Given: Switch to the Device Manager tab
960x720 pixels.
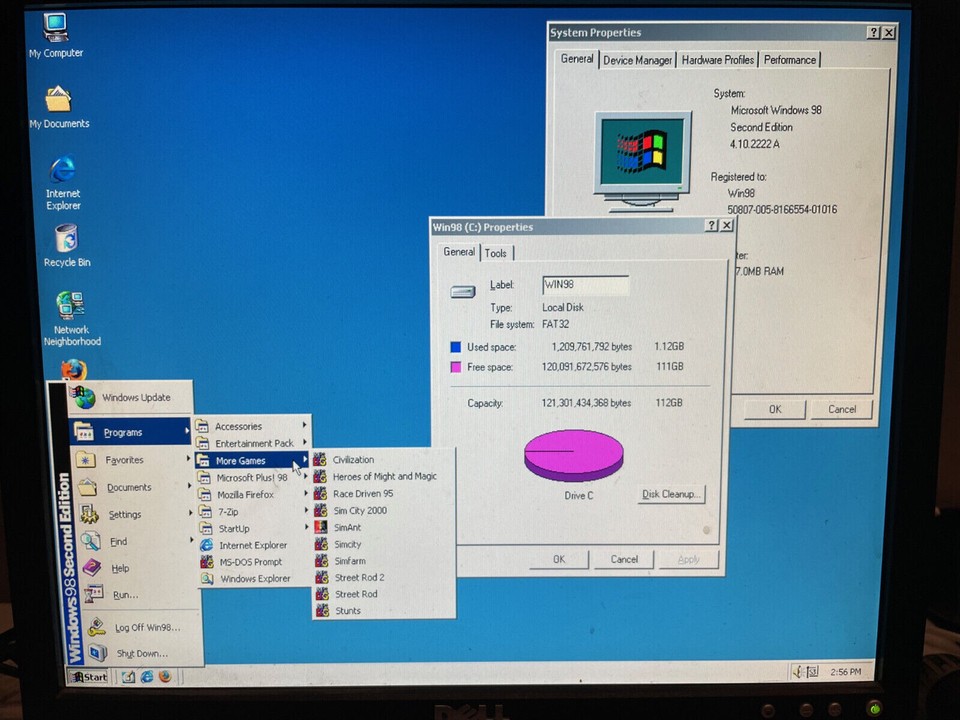Looking at the screenshot, I should (637, 59).
